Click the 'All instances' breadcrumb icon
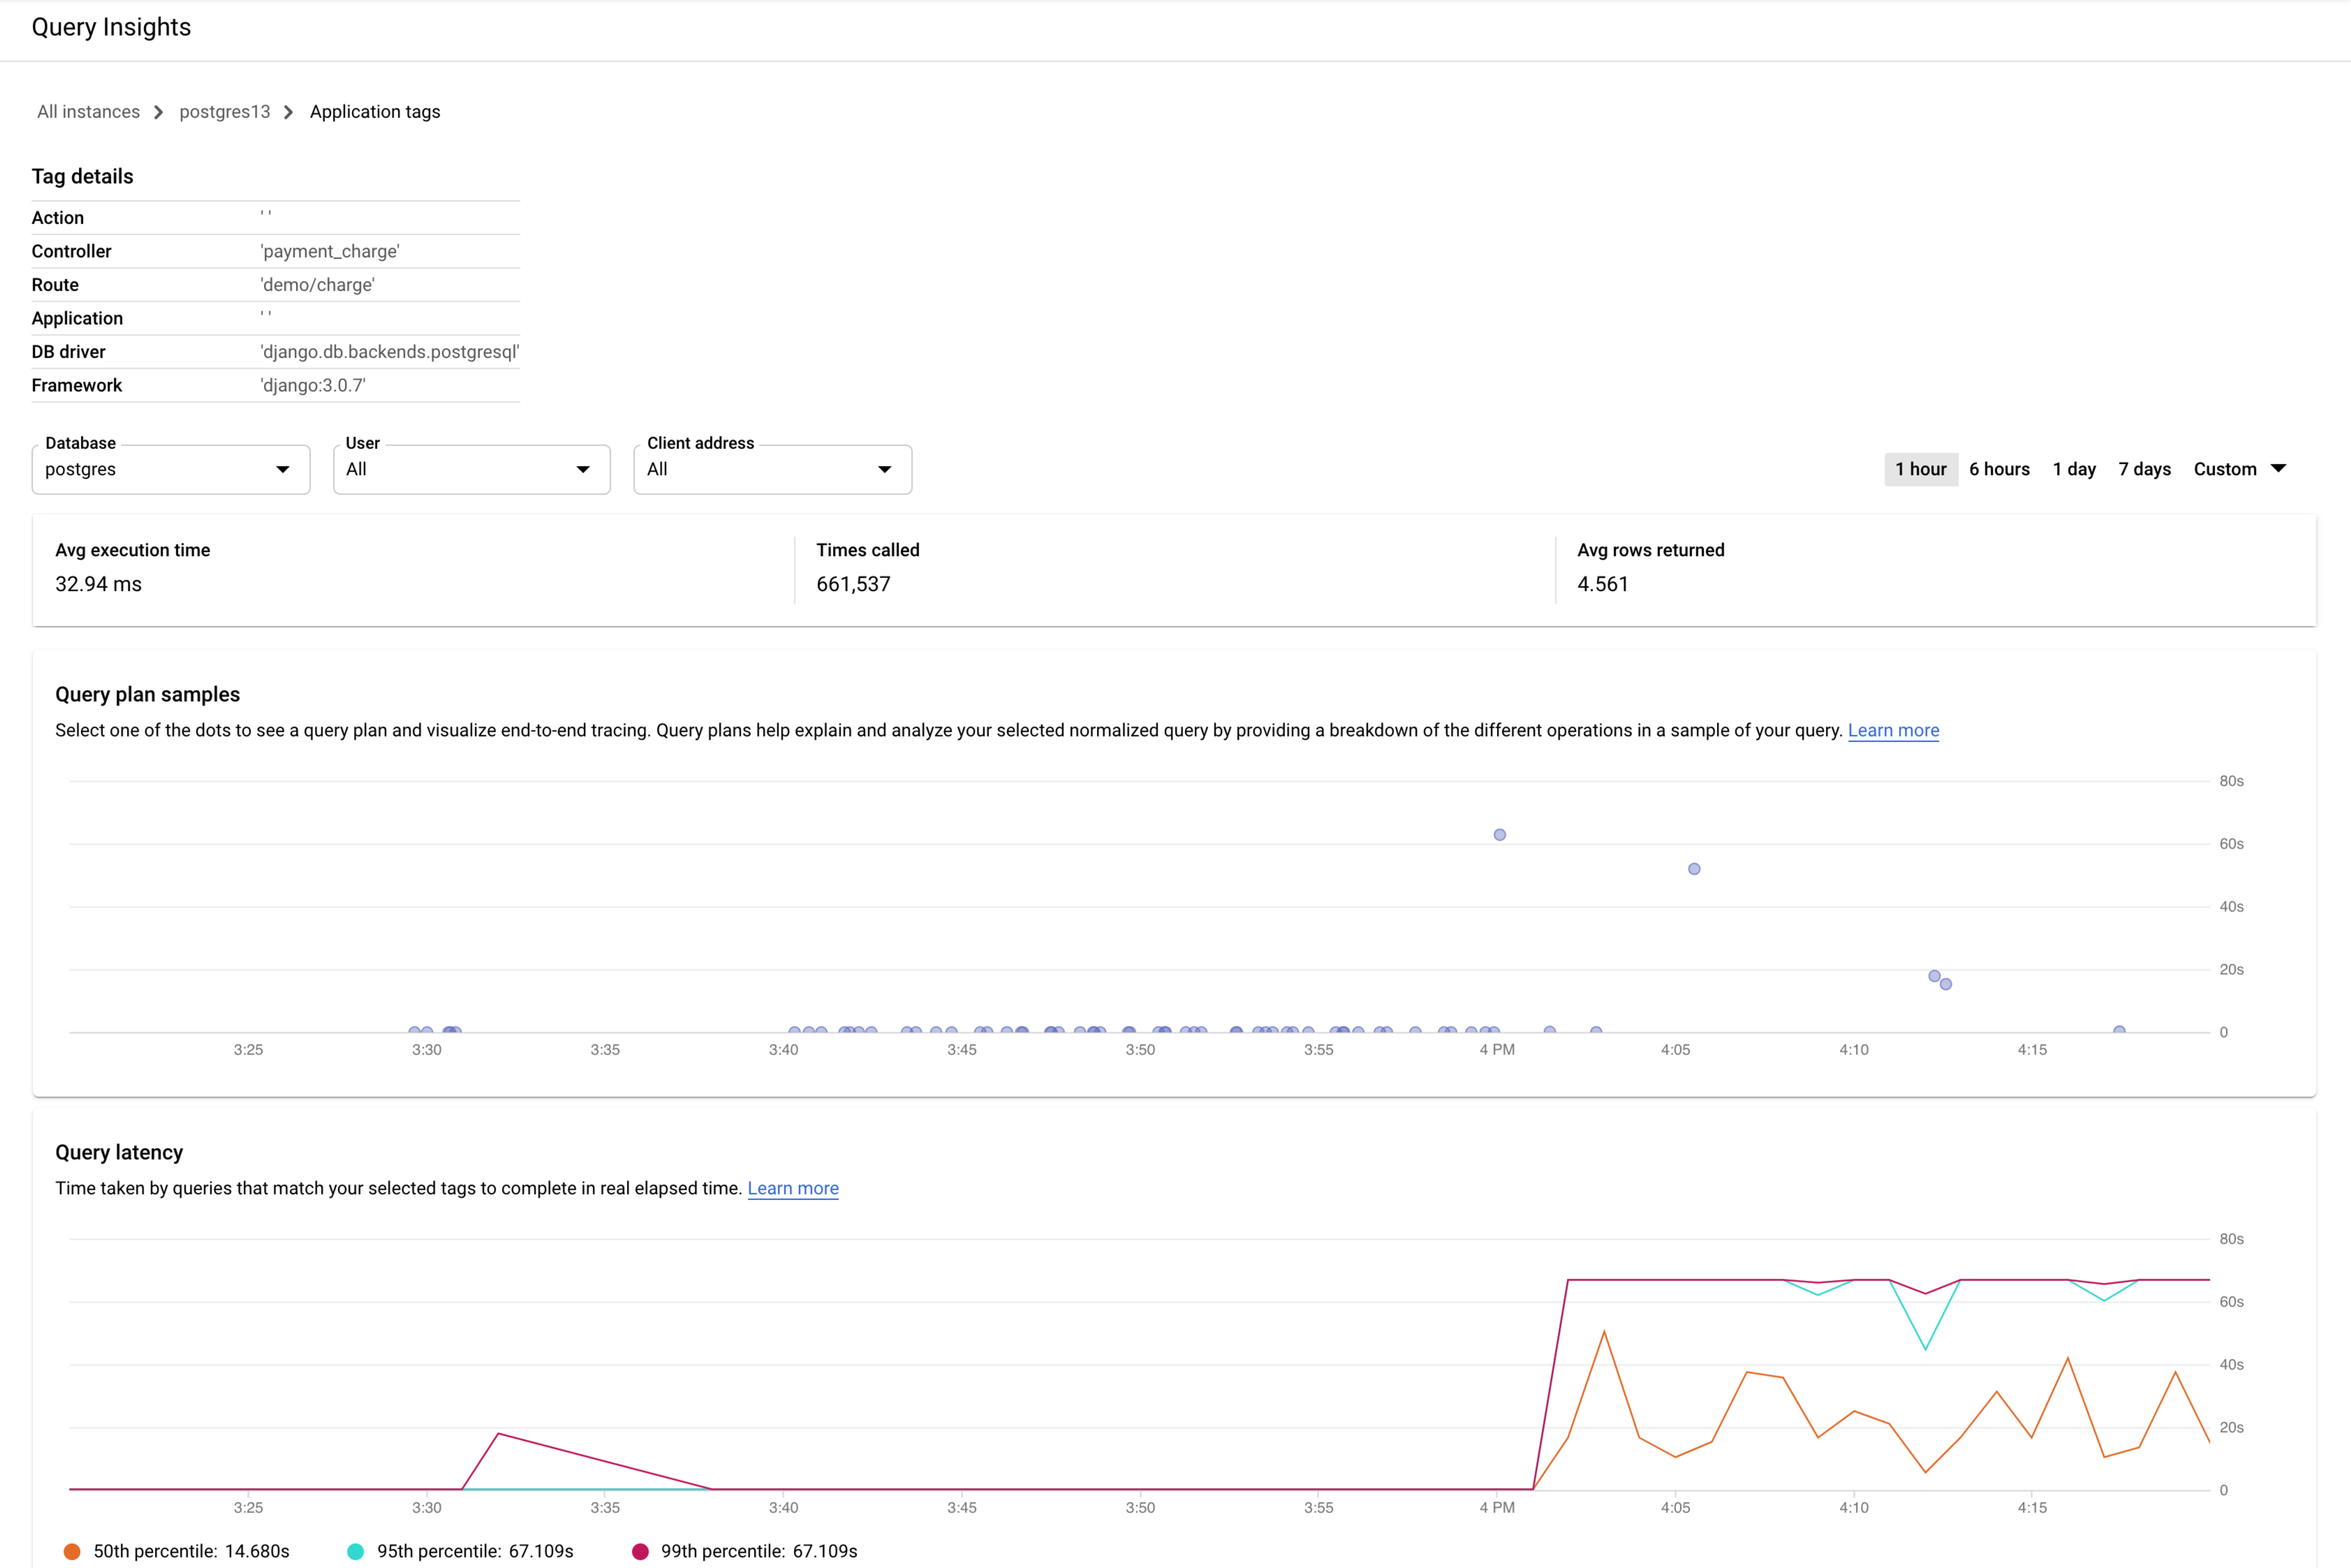This screenshot has width=2351, height=1568. tap(87, 110)
